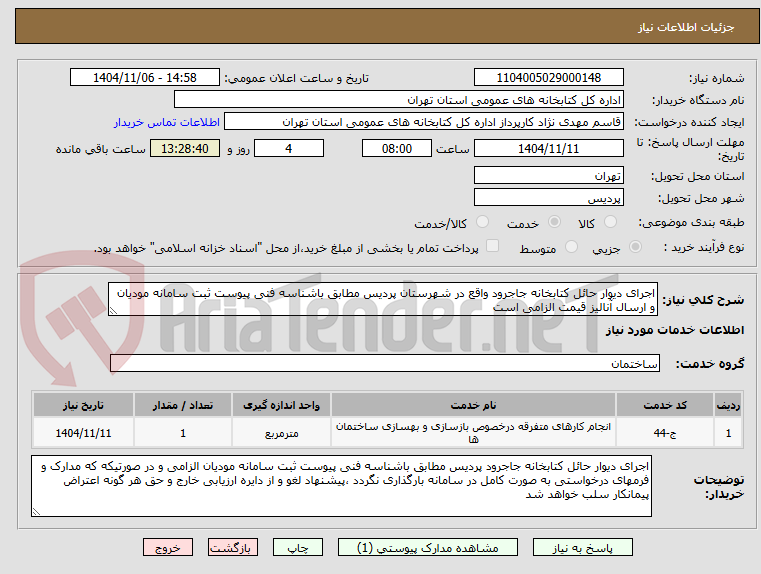This screenshot has height=574, width=761.
Task: Click the remaining time field 13:28:40
Action: (184, 148)
